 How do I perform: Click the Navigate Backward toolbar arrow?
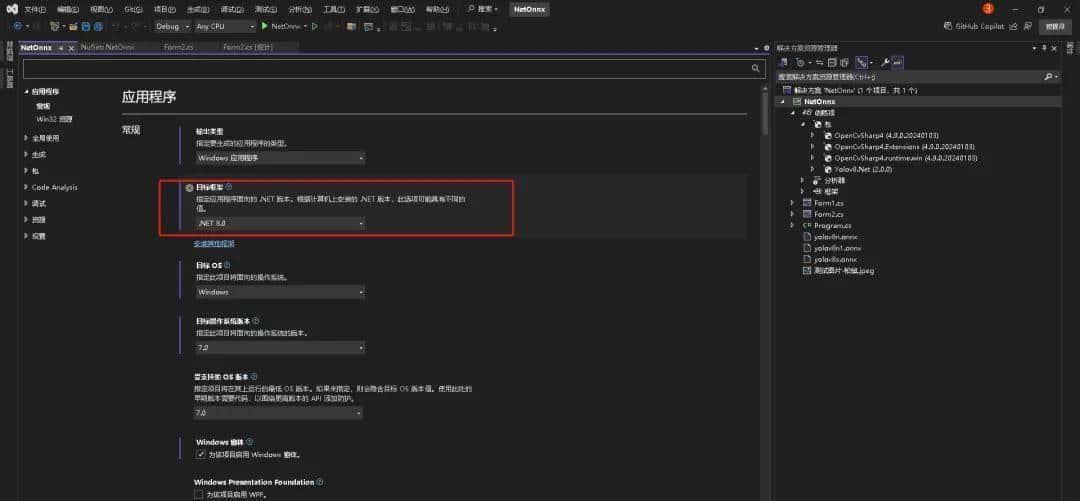(x=18, y=26)
